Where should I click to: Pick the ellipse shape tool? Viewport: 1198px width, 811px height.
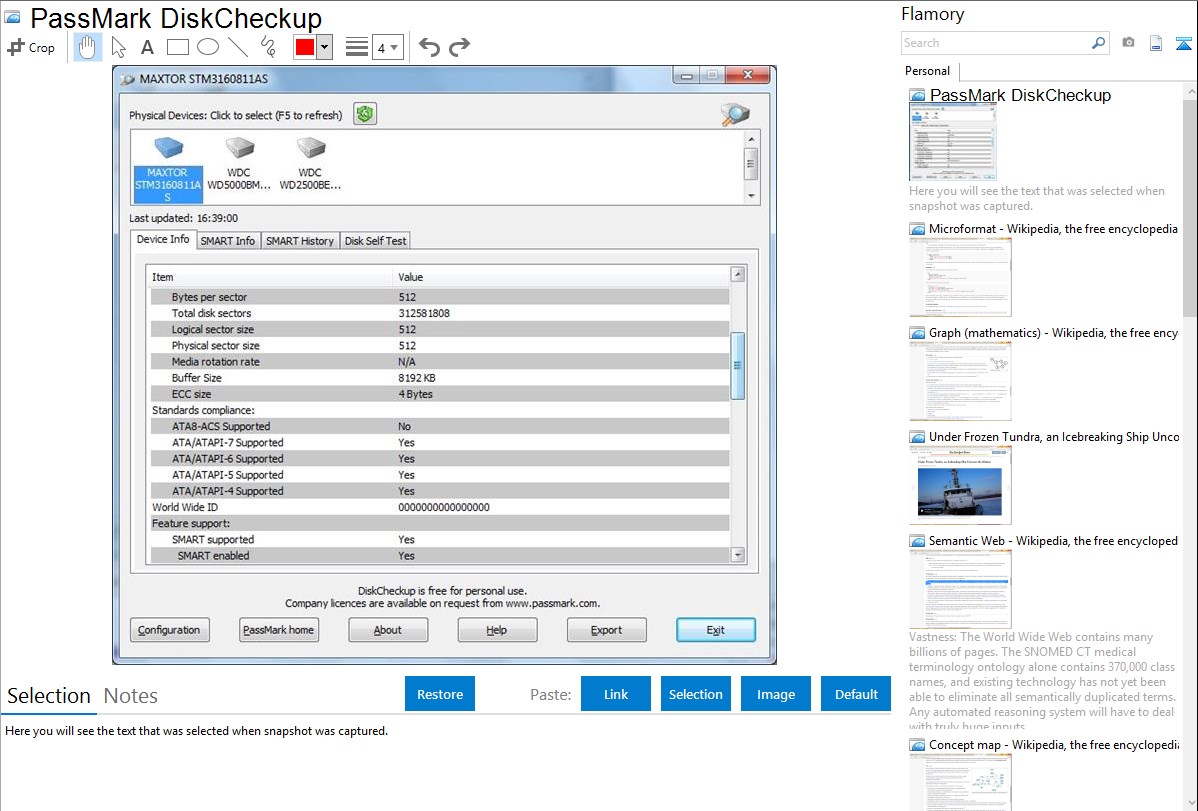click(208, 47)
